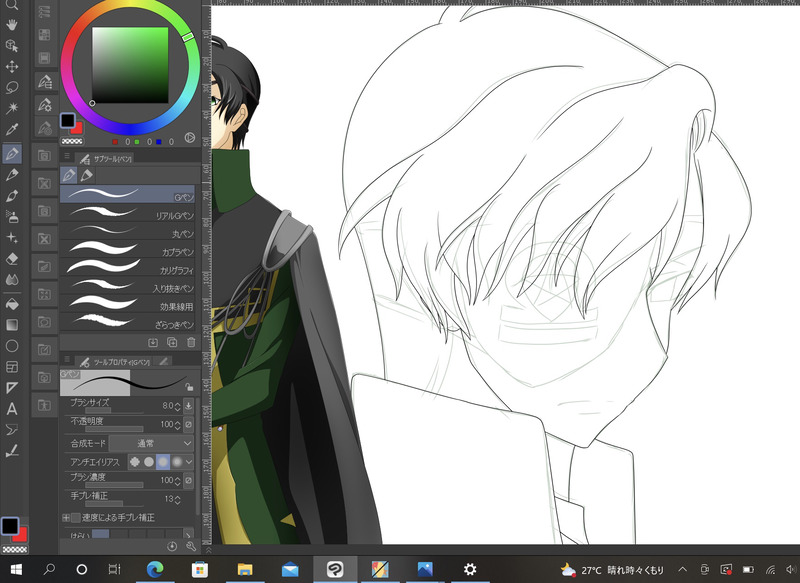Image resolution: width=800 pixels, height=583 pixels.
Task: Select the Figure ellipse tool
Action: coord(12,346)
